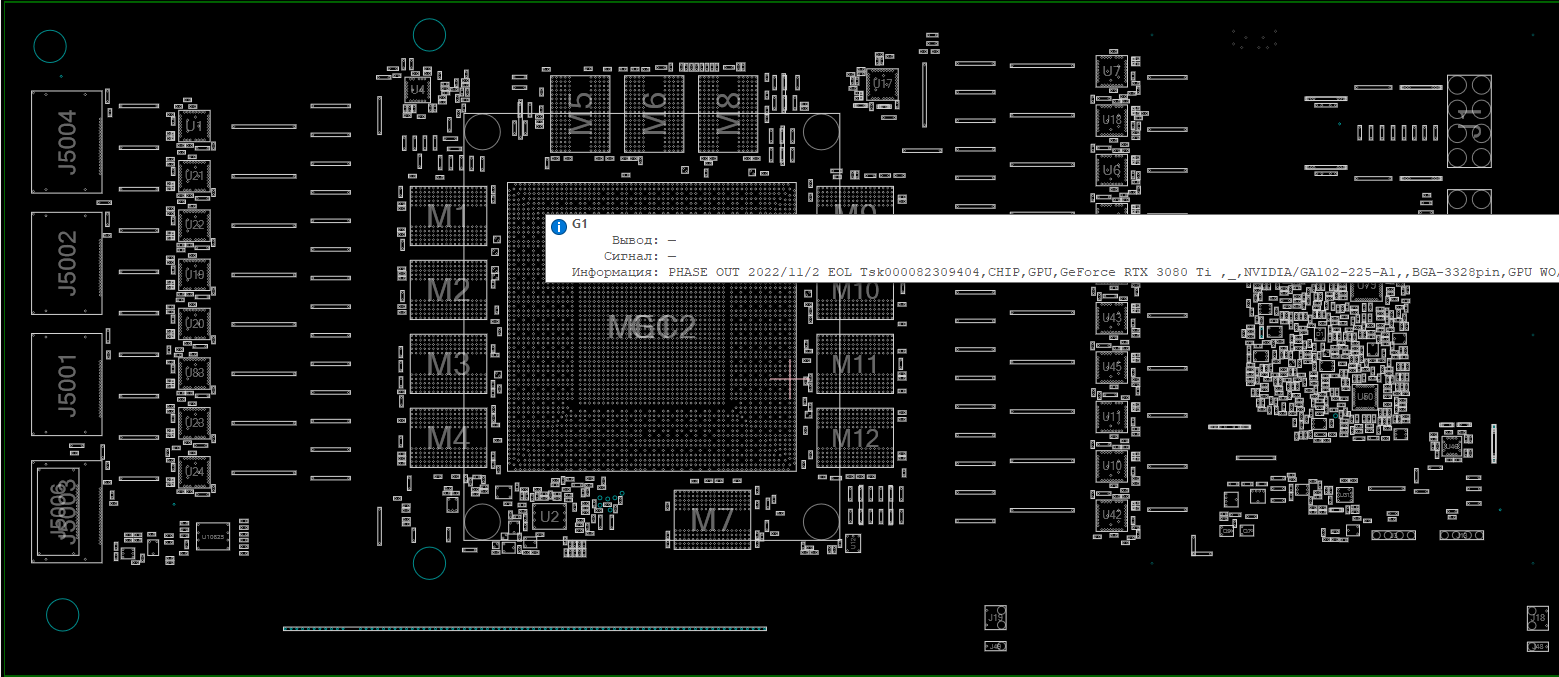
Task: Select memory chip M1
Action: click(448, 216)
